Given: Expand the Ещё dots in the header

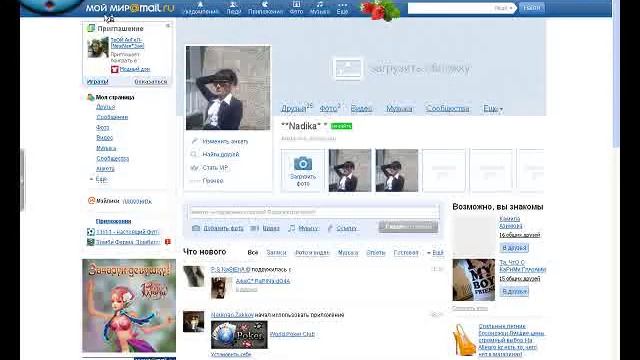Looking at the screenshot, I should (342, 8).
